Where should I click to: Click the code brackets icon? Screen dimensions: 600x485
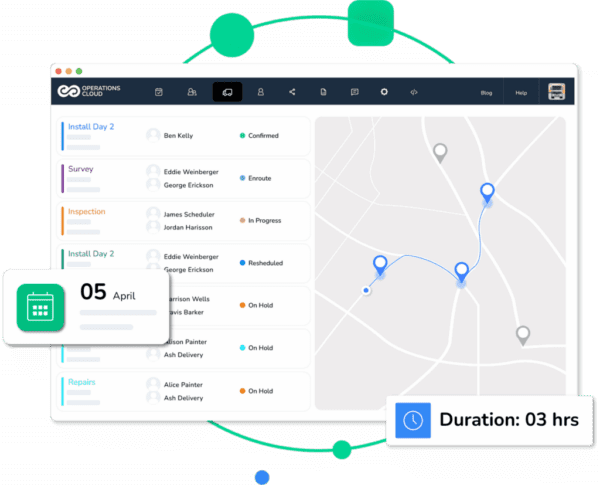[412, 92]
